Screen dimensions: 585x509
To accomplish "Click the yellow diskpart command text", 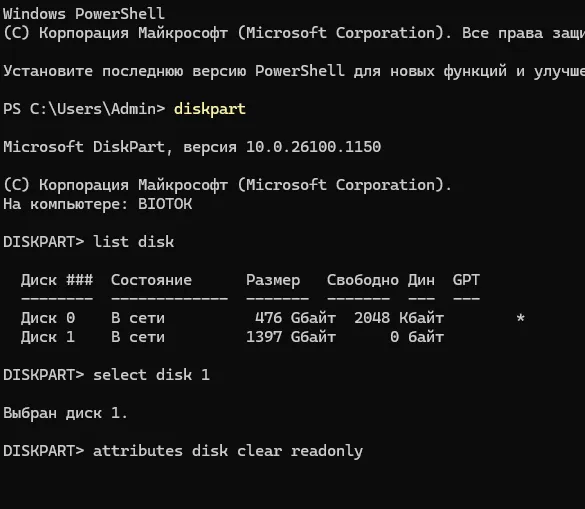I will click(210, 109).
